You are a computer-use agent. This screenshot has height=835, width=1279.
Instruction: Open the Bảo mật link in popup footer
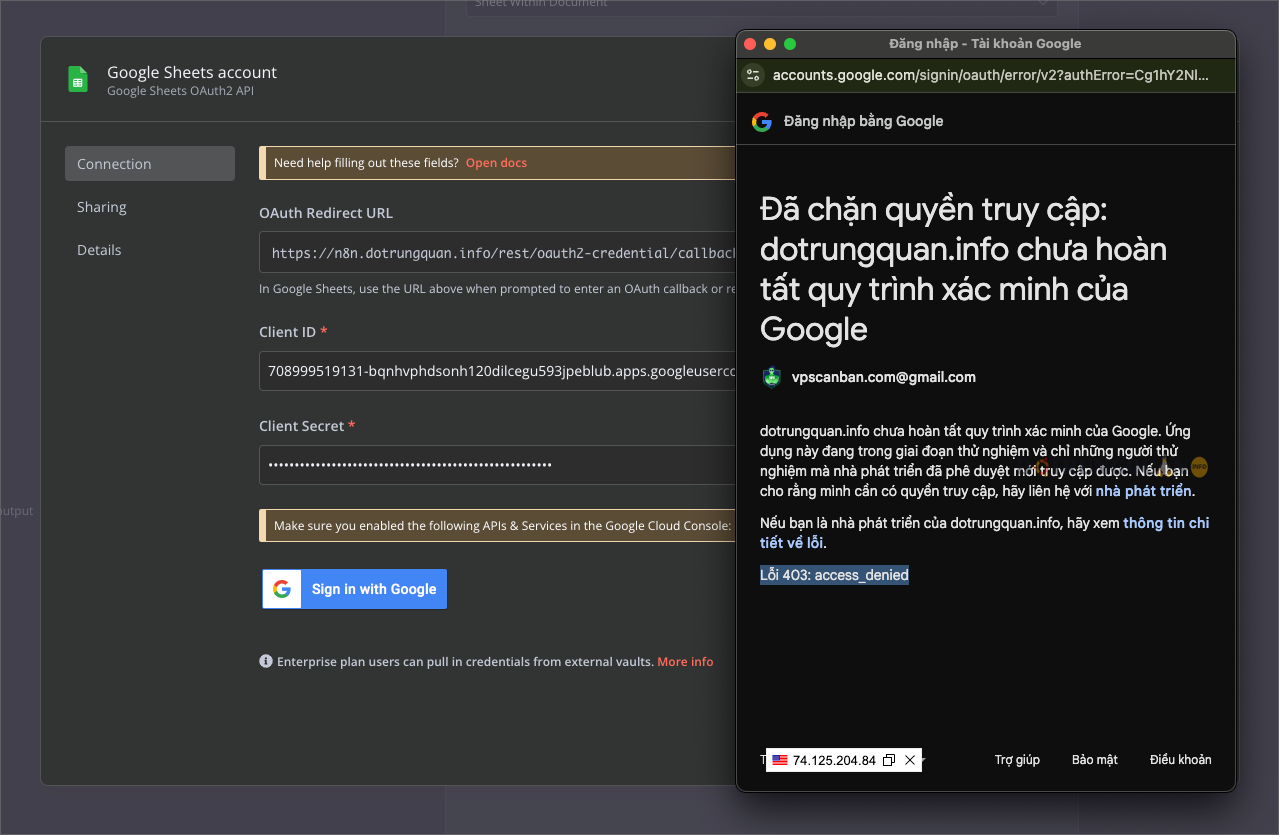click(x=1095, y=760)
